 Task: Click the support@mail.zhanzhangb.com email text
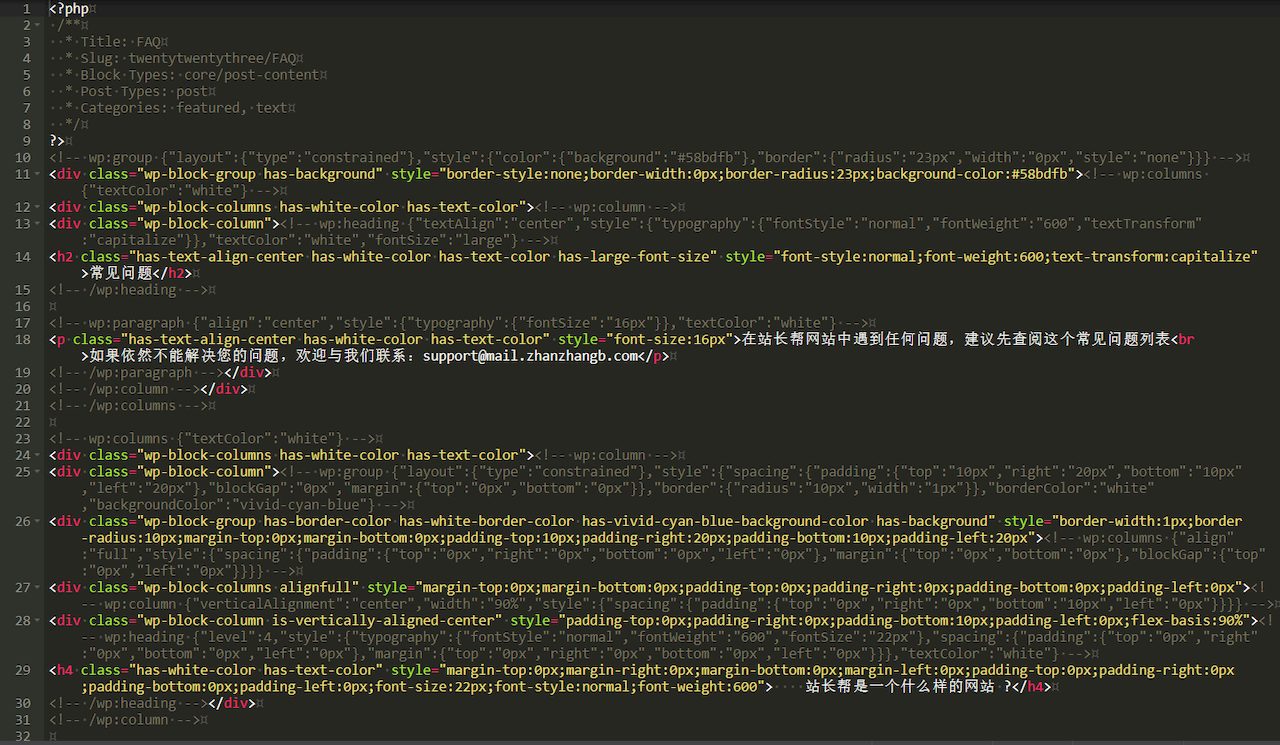530,356
